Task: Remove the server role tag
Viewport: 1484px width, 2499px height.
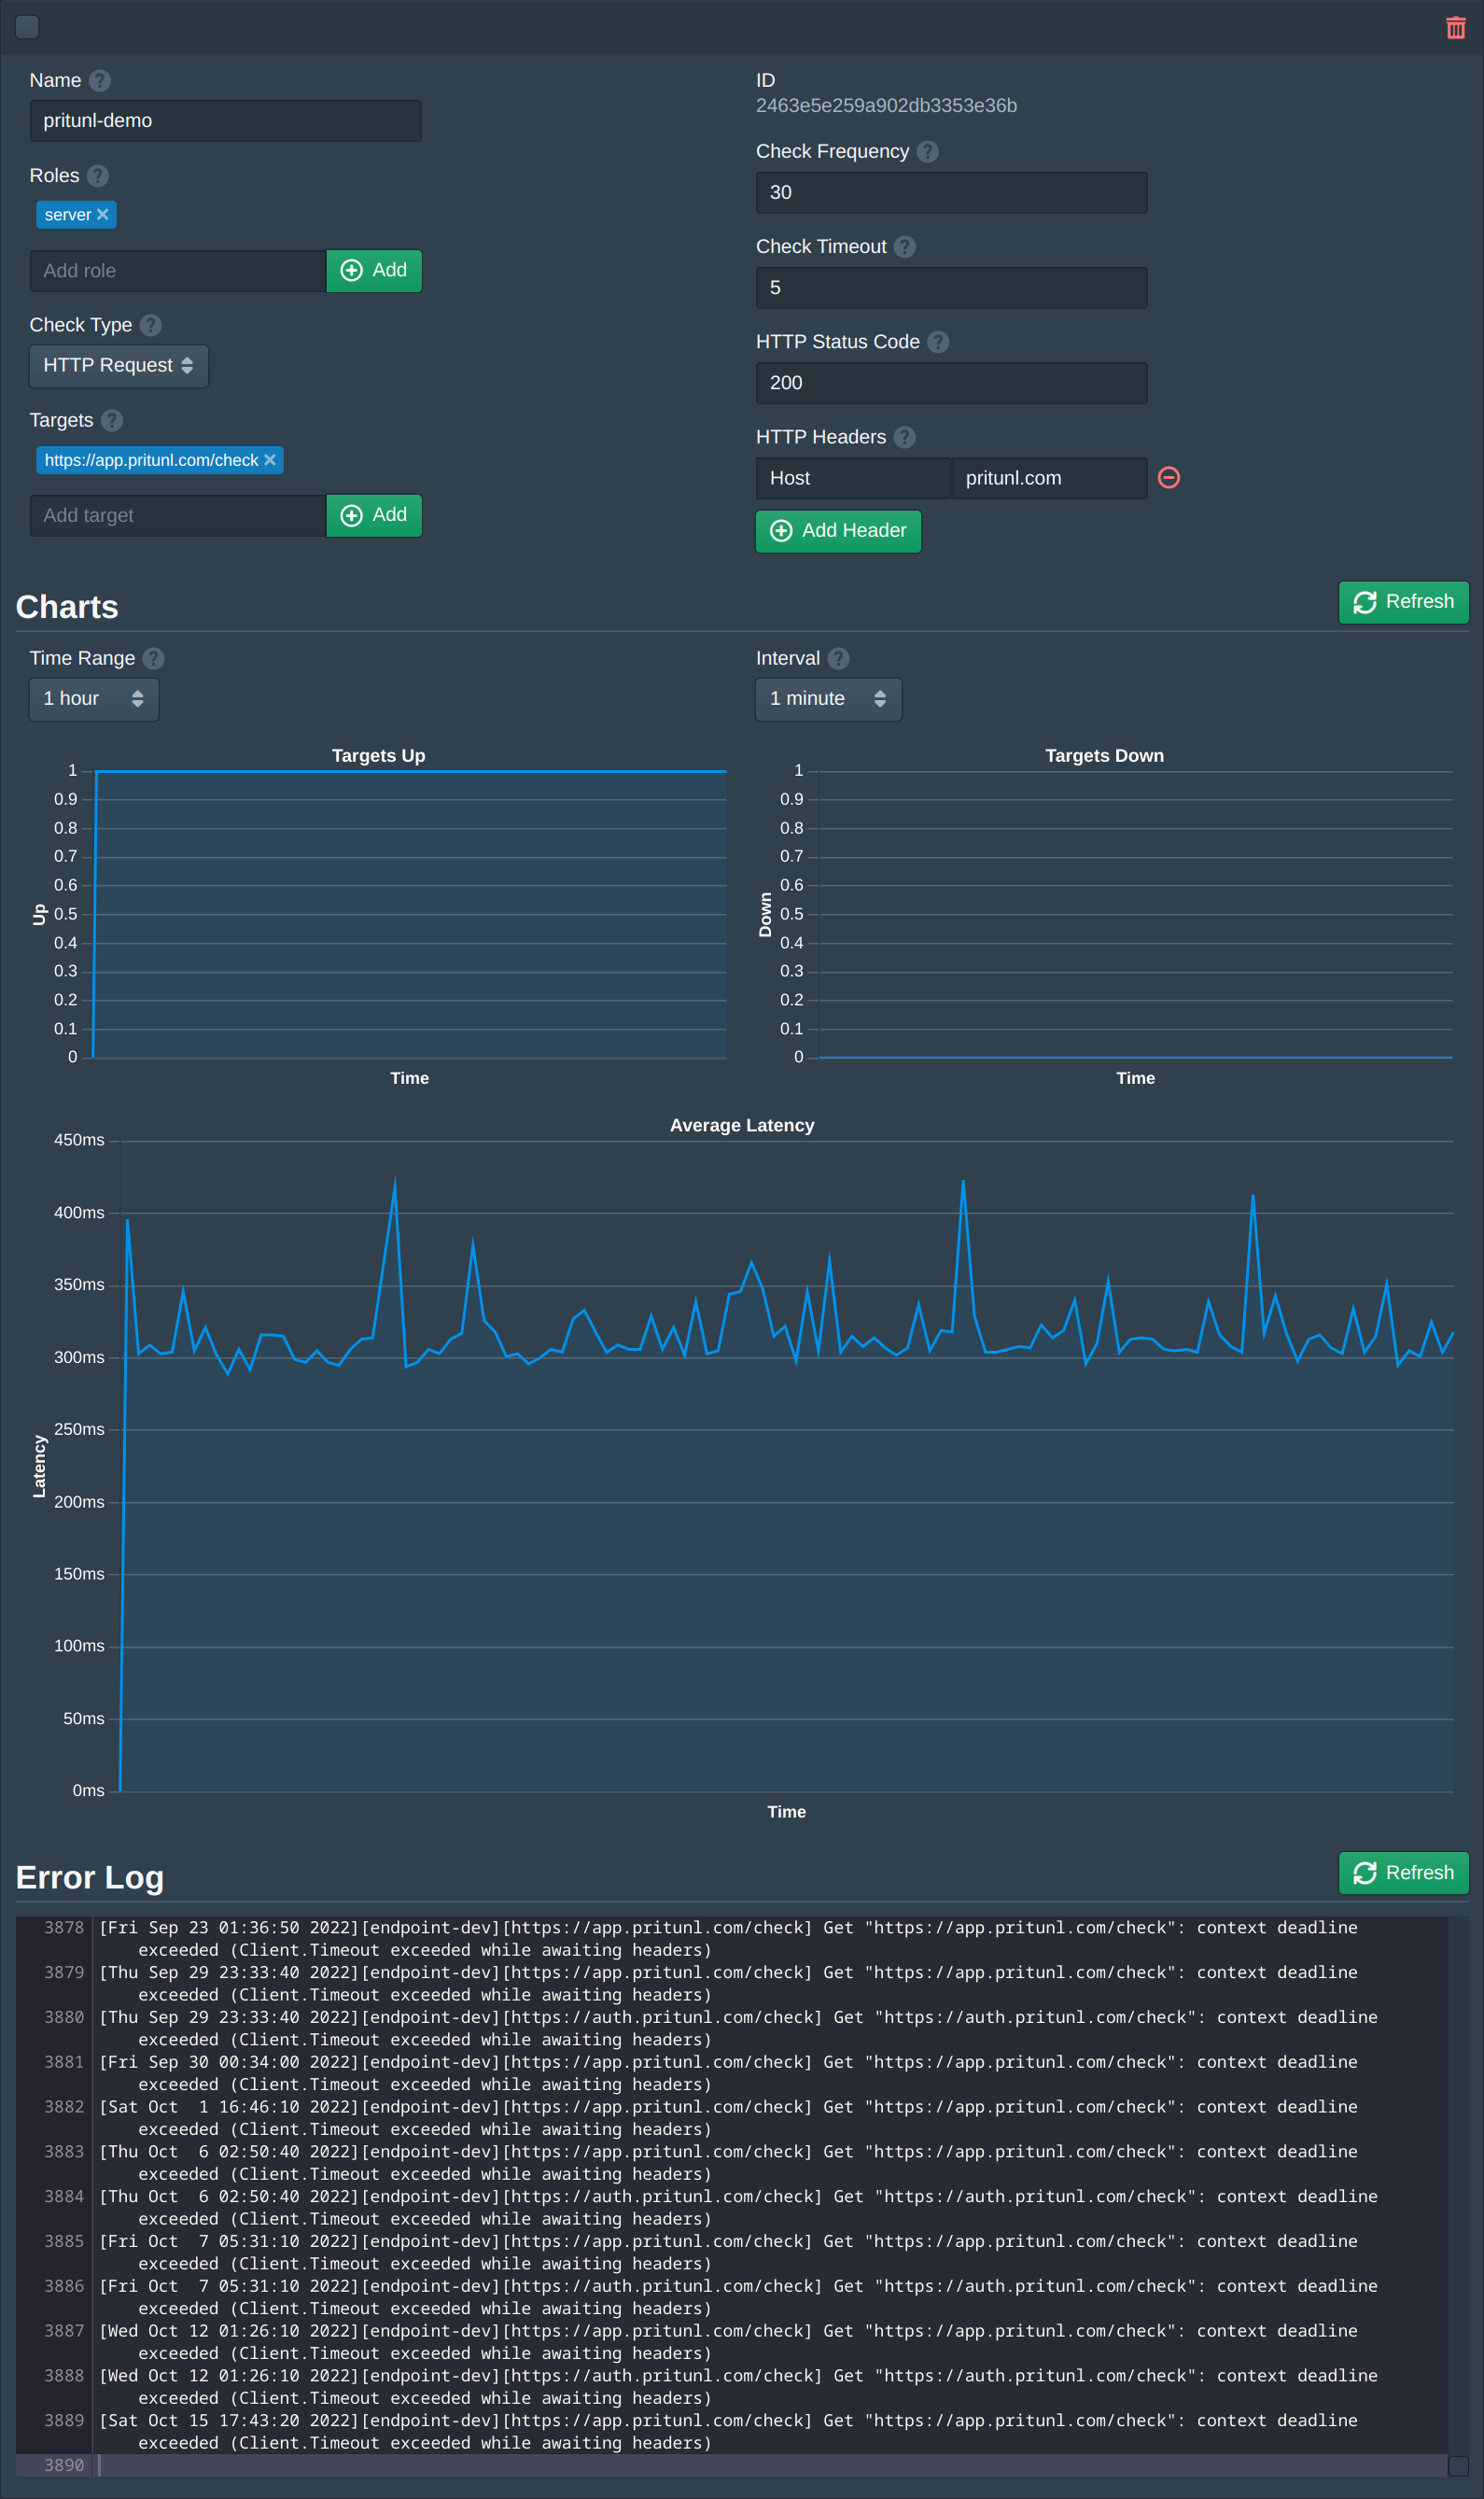Action: point(102,215)
